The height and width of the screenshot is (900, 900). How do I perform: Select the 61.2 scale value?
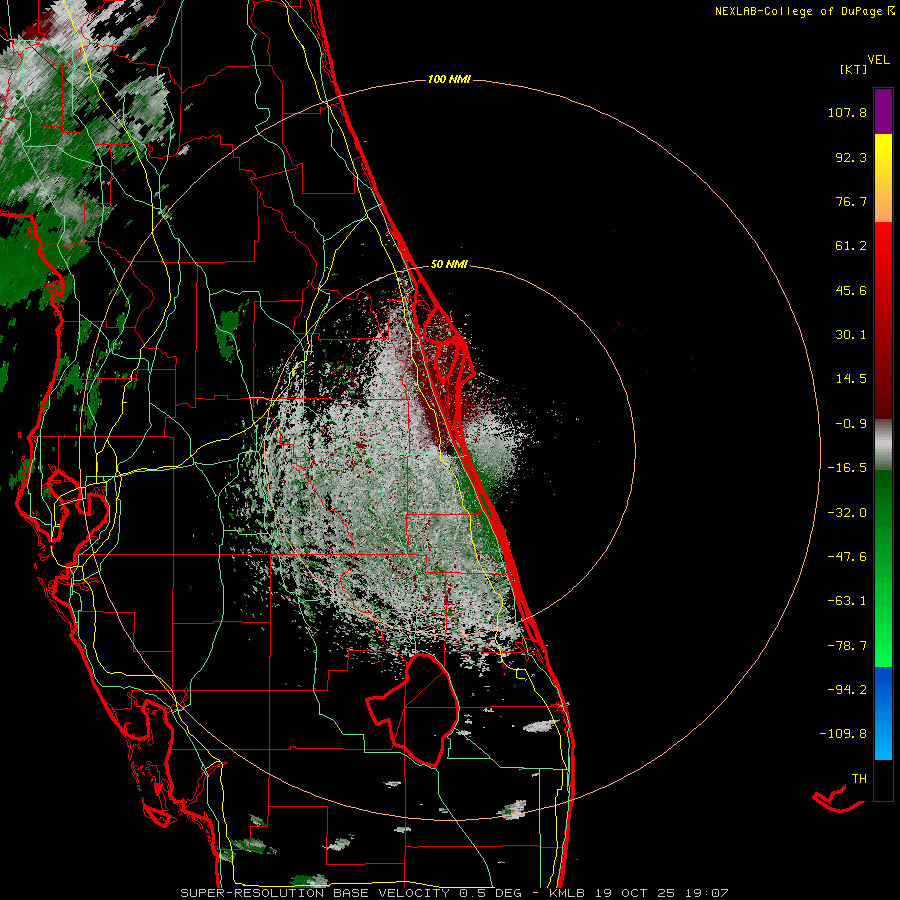click(x=851, y=246)
